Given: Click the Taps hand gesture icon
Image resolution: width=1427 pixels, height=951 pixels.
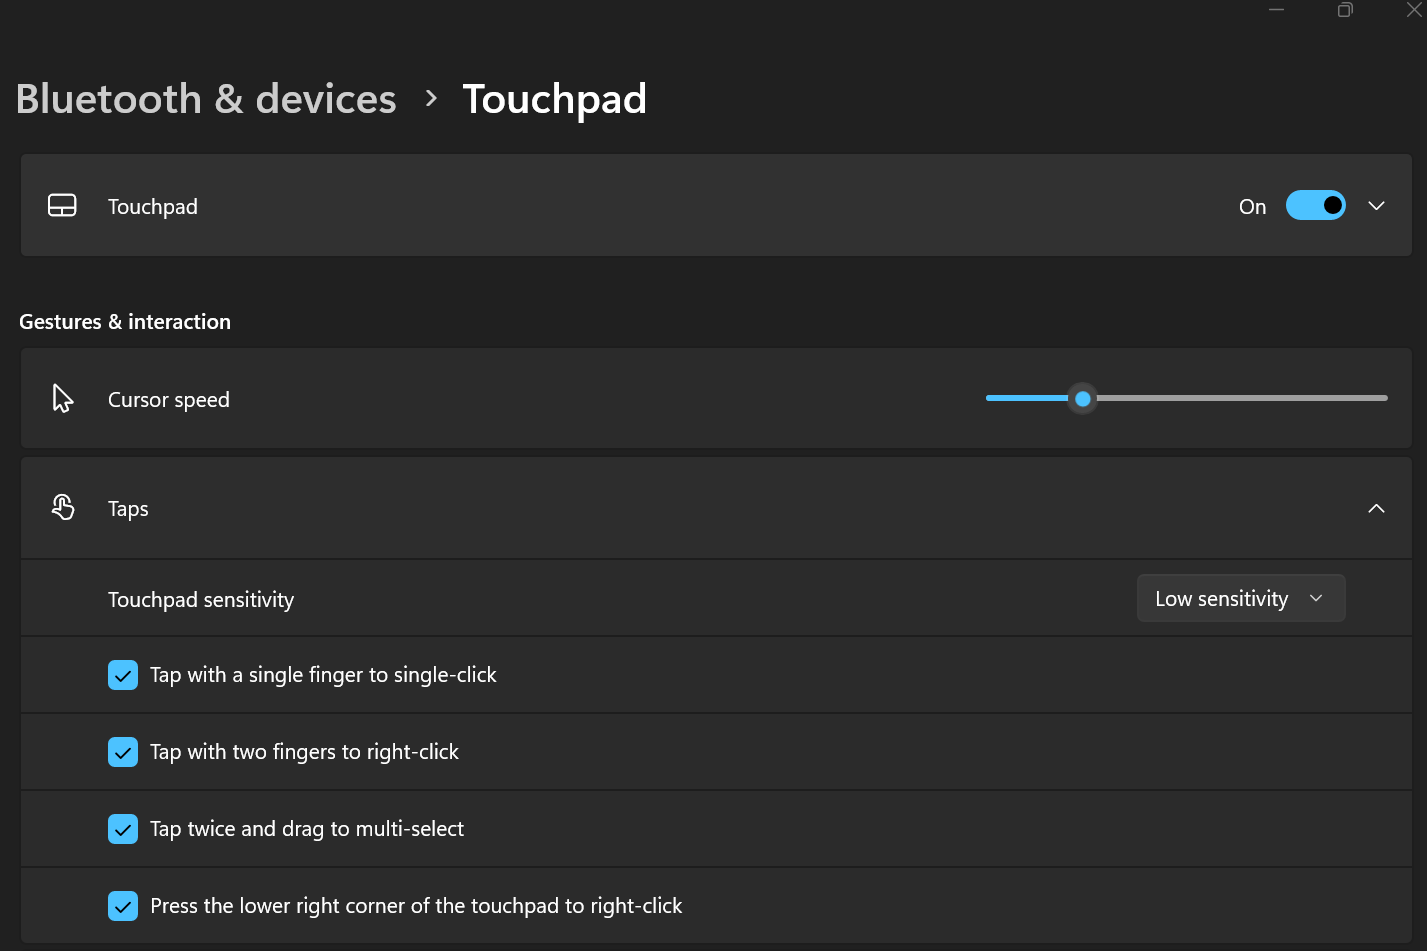Looking at the screenshot, I should pyautogui.click(x=63, y=508).
